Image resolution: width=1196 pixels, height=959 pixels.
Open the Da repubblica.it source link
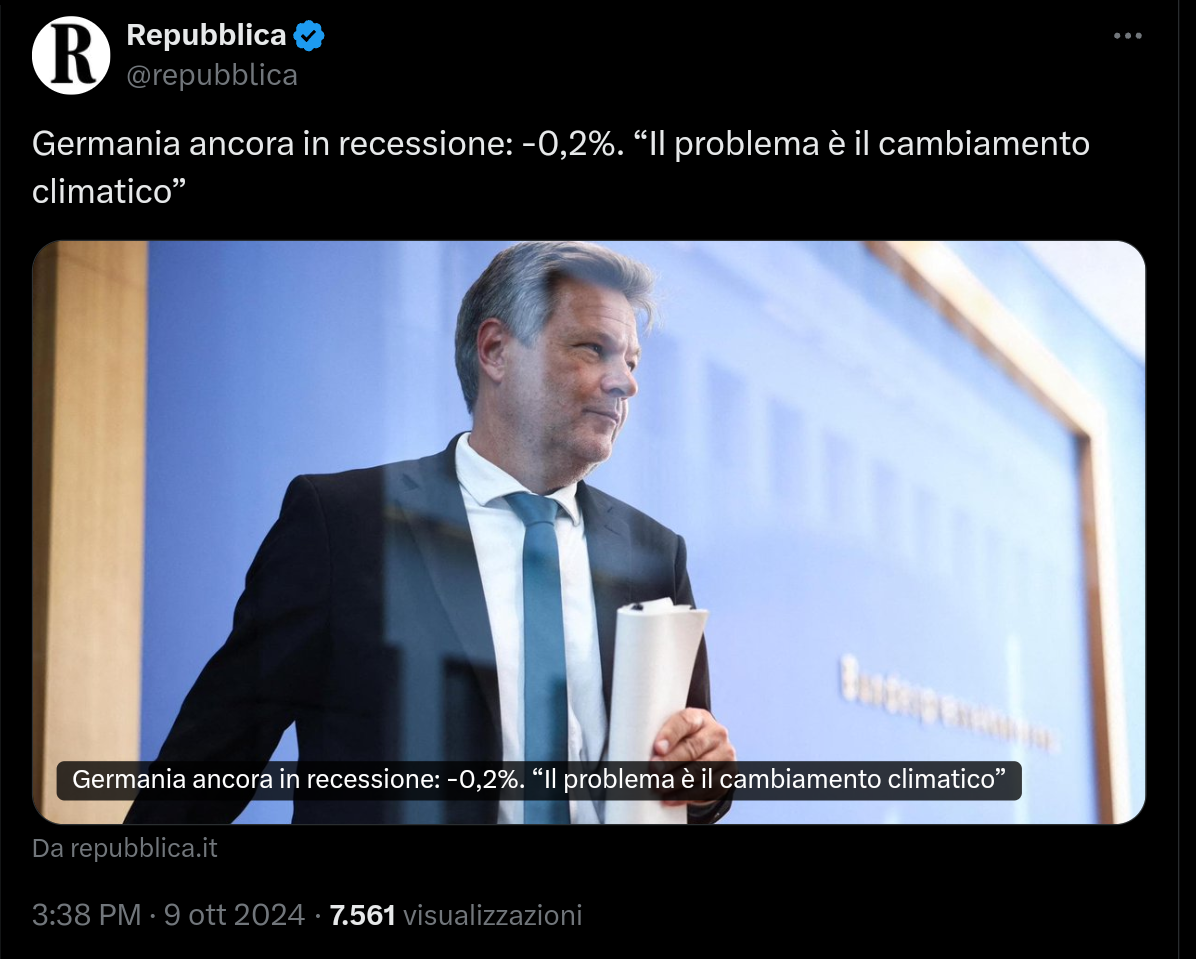click(x=124, y=847)
